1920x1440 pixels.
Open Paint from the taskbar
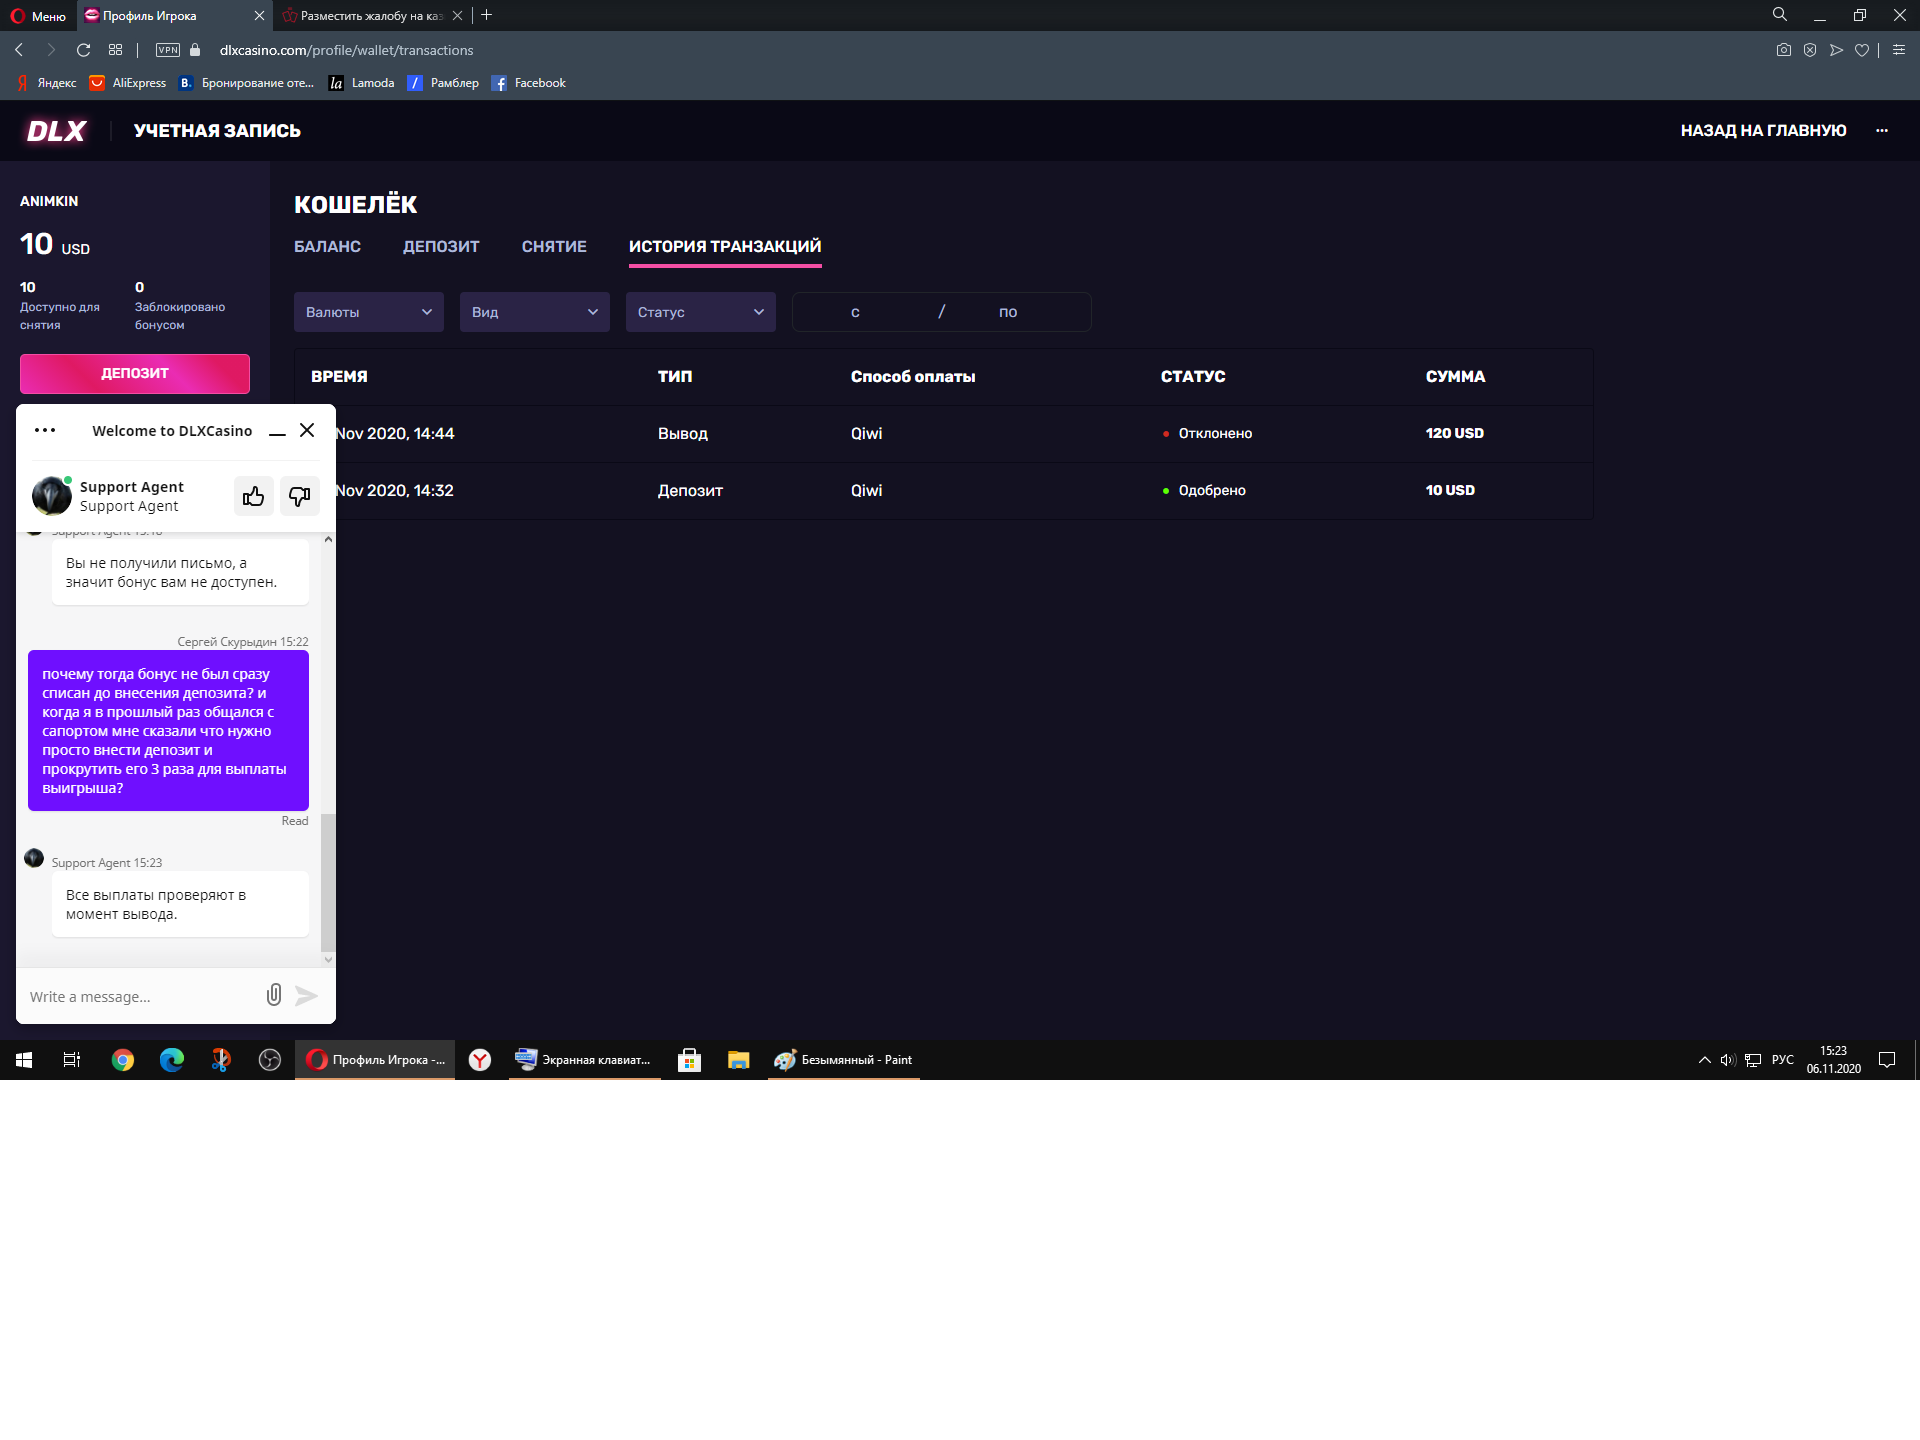click(844, 1060)
